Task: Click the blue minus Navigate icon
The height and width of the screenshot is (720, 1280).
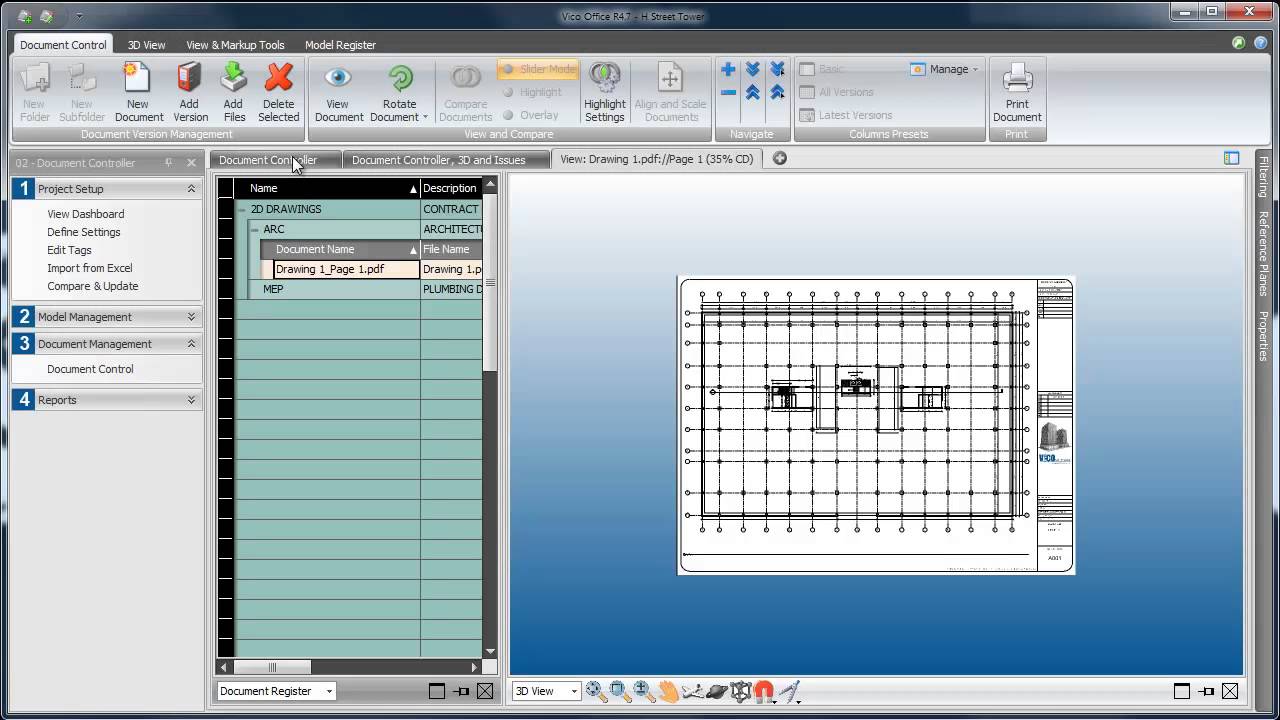Action: coord(728,92)
